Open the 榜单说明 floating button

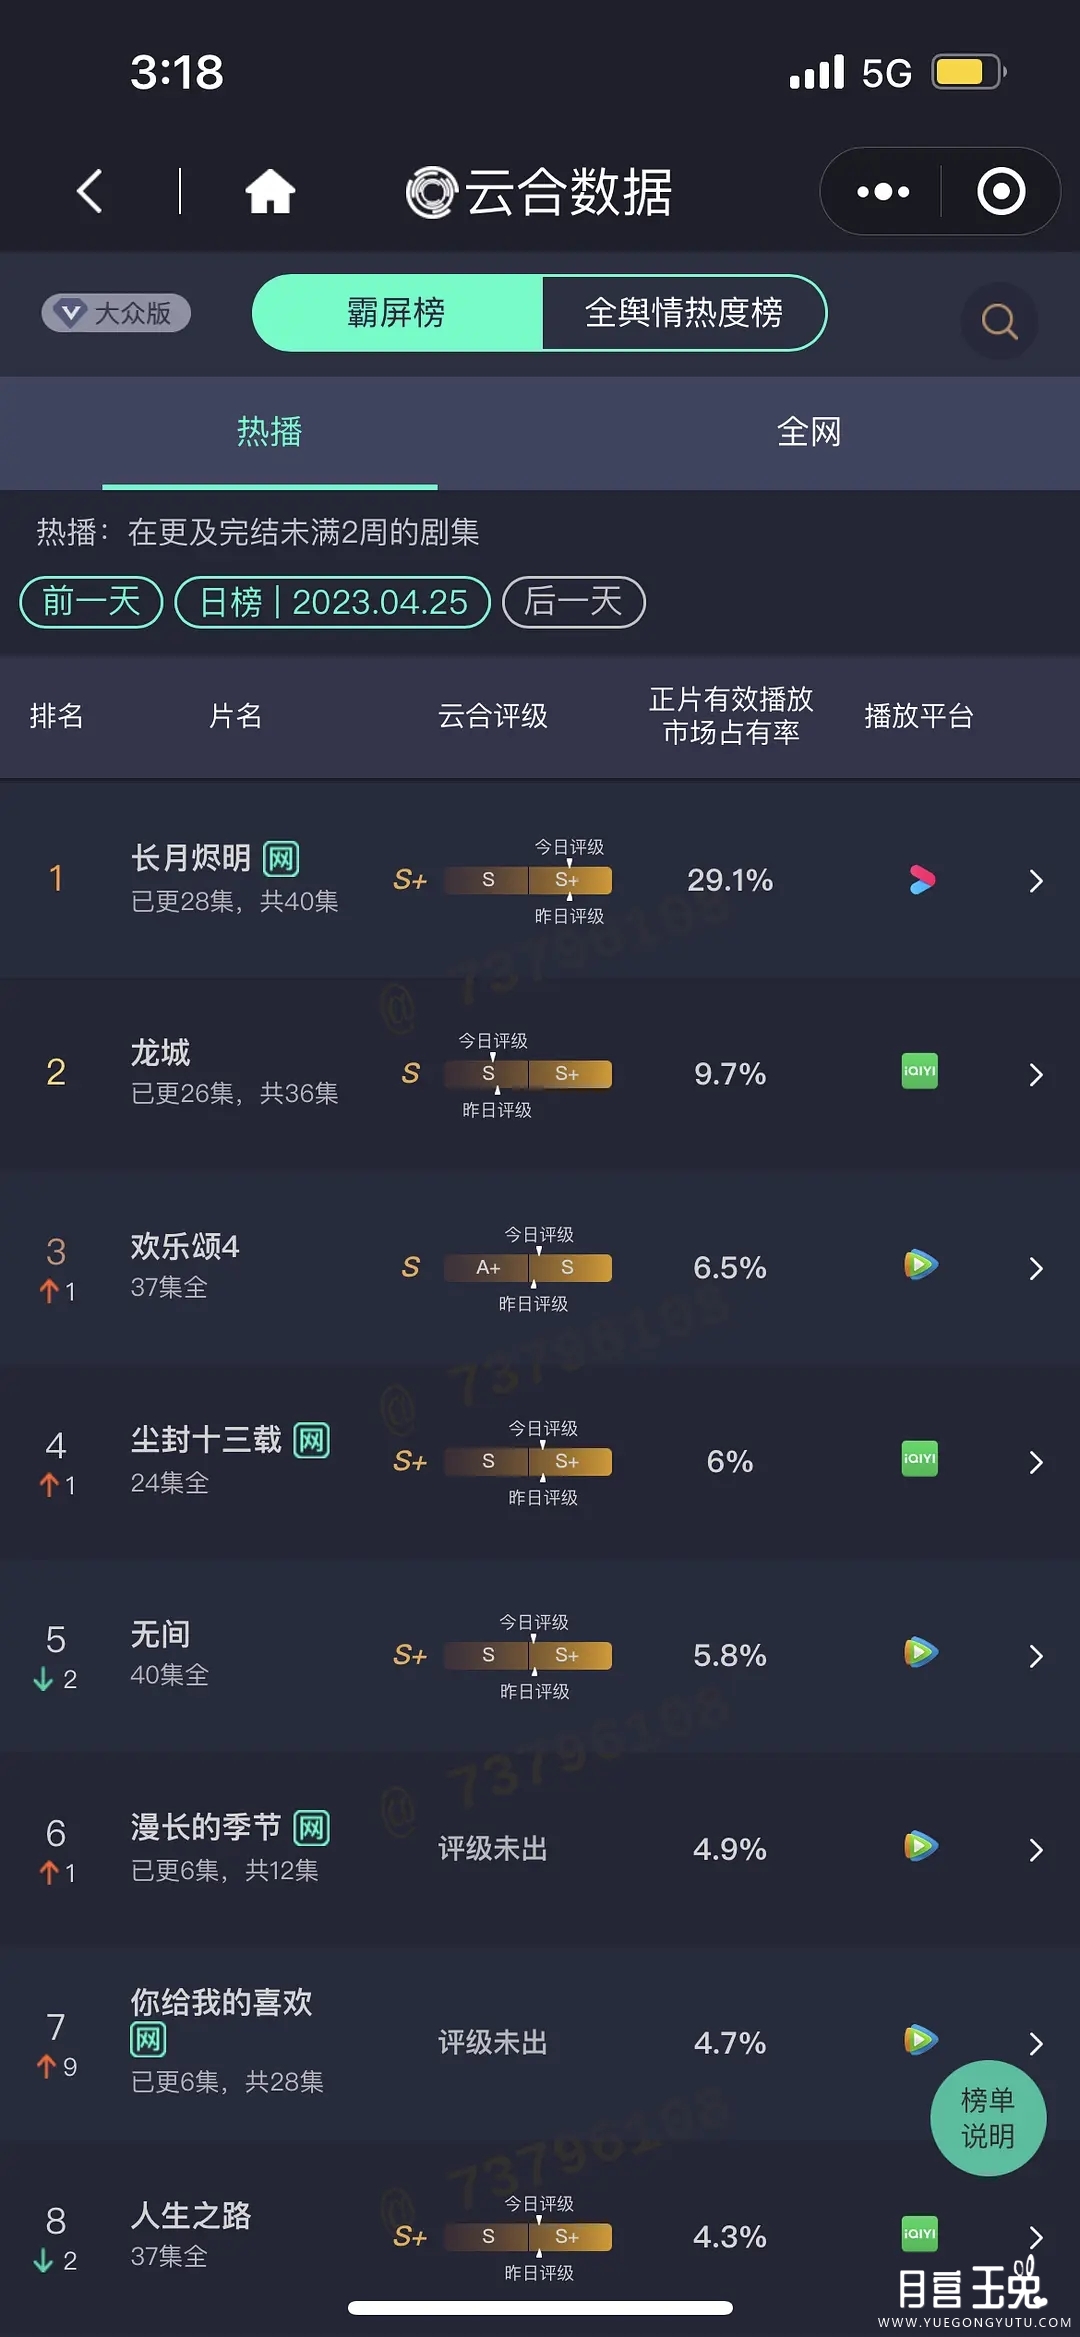(988, 2118)
